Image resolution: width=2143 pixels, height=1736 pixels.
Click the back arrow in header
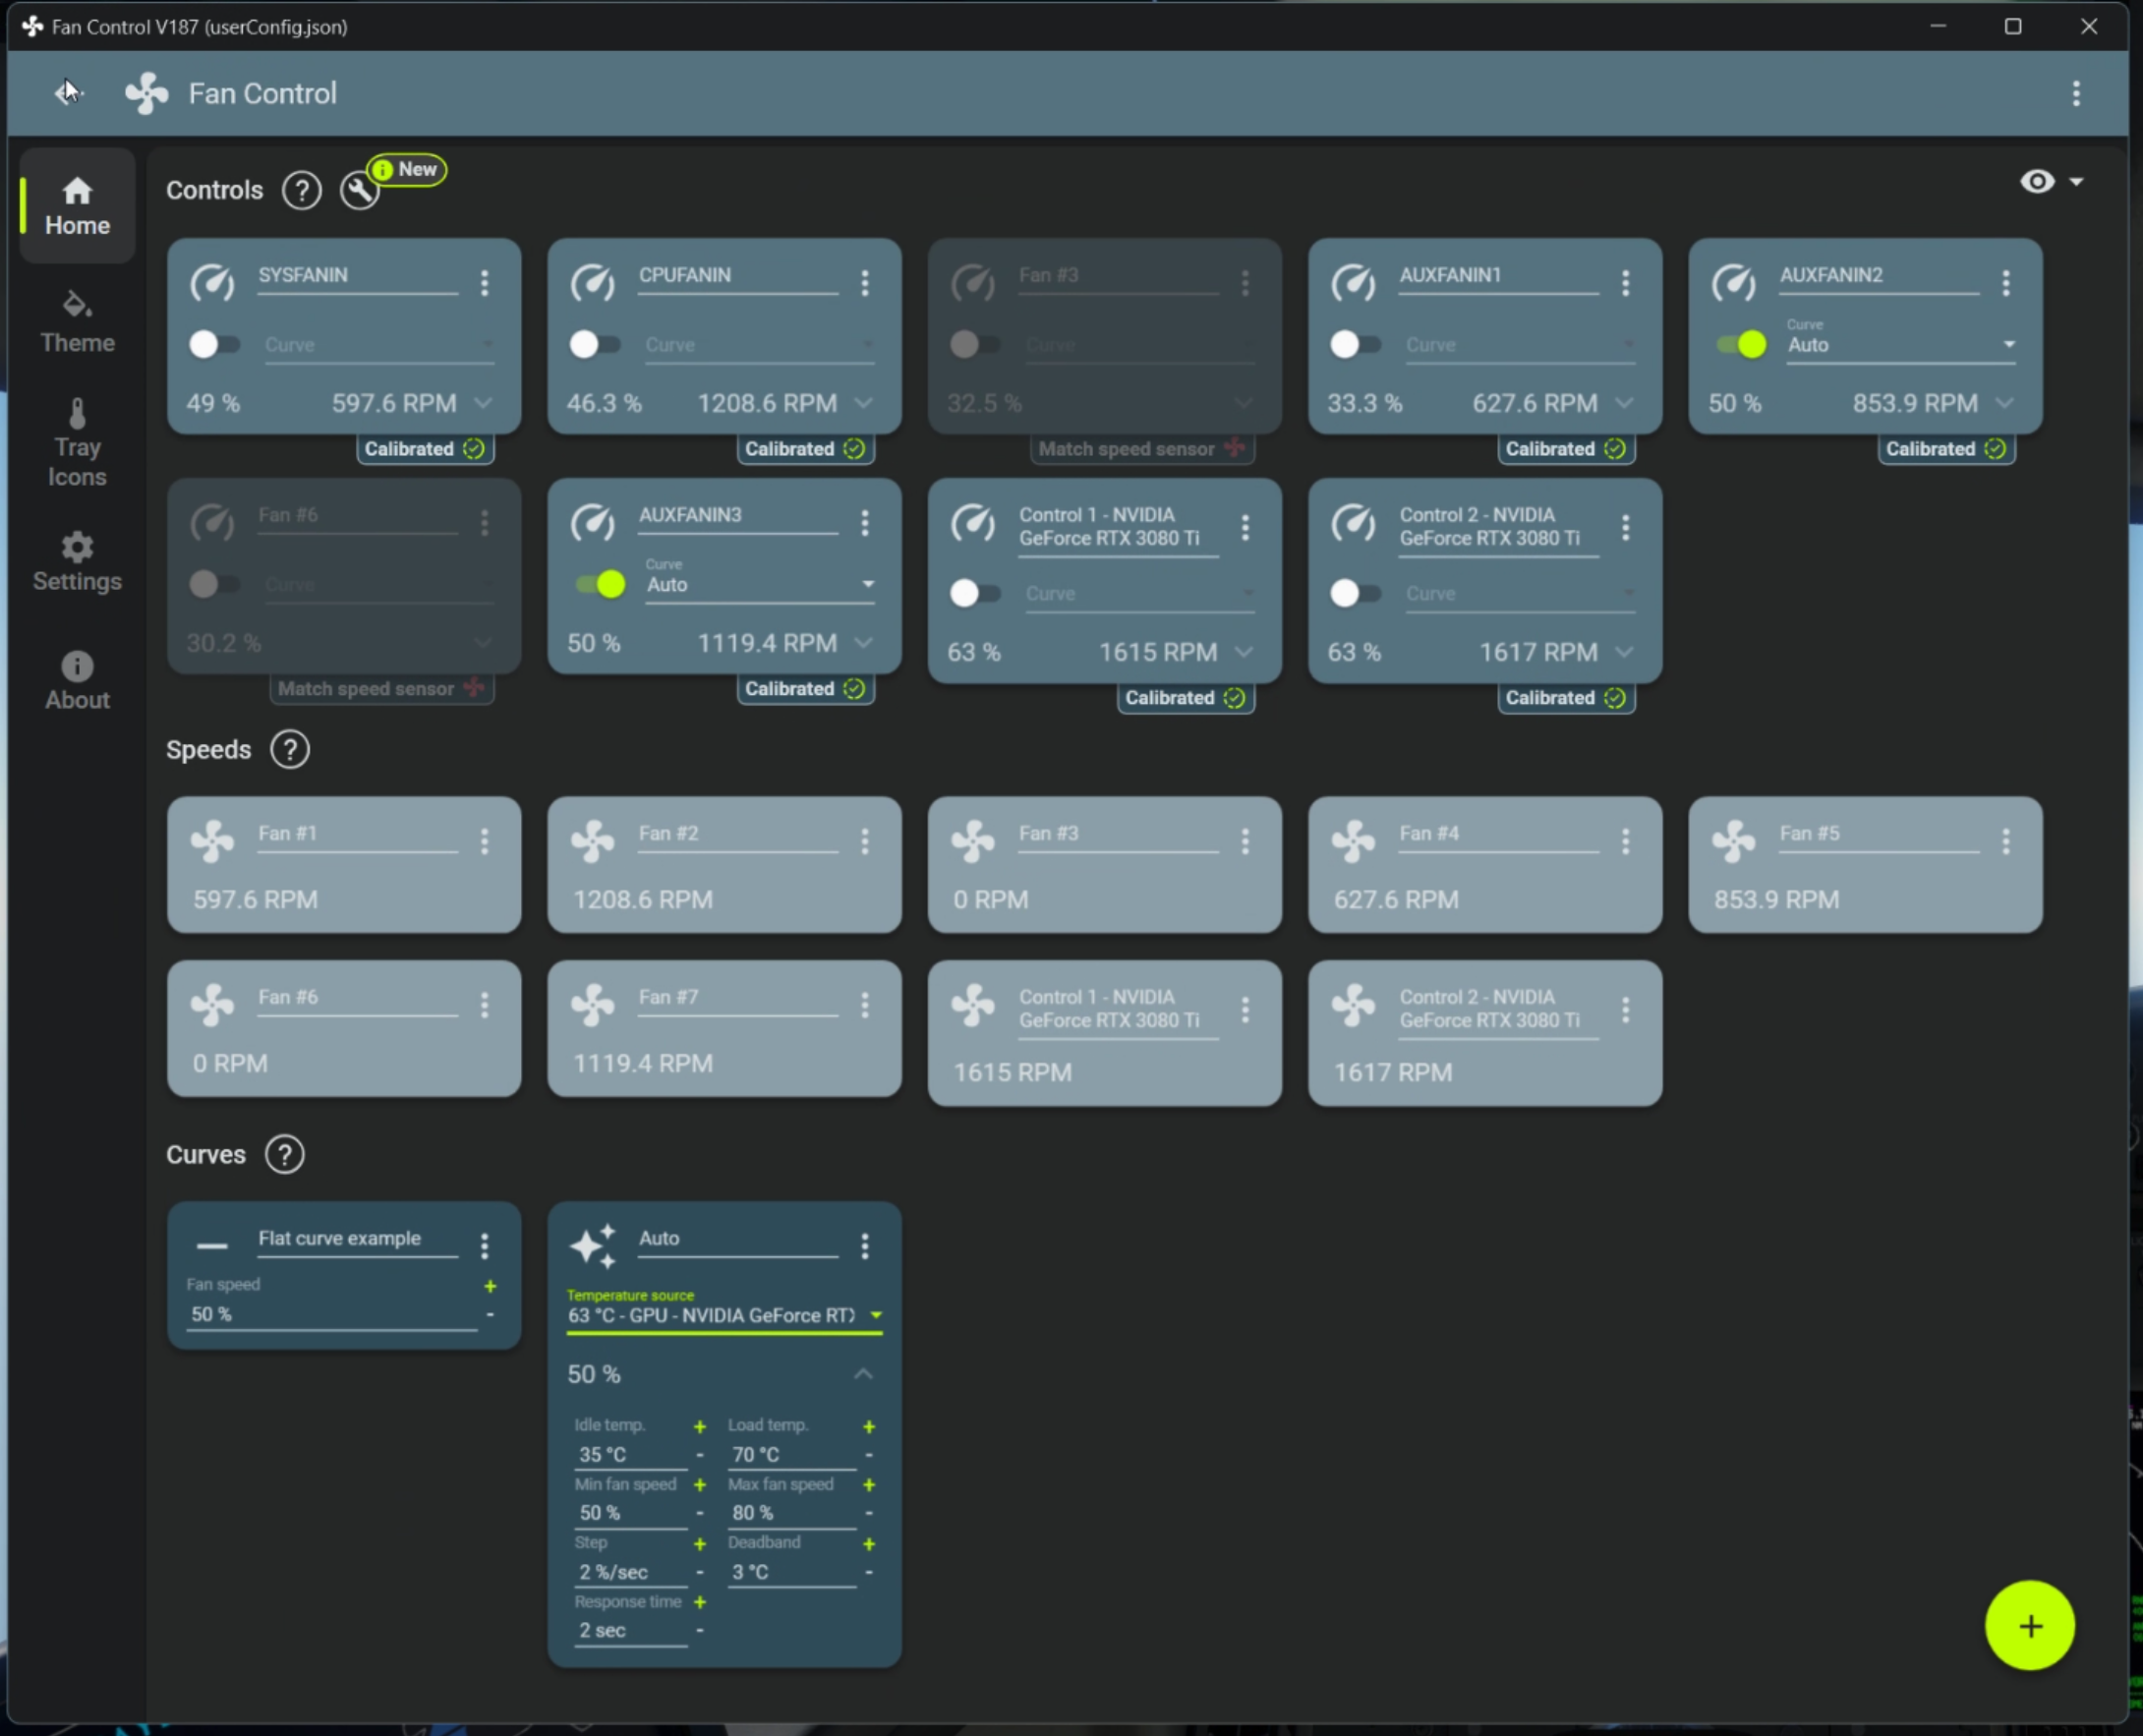[x=68, y=92]
